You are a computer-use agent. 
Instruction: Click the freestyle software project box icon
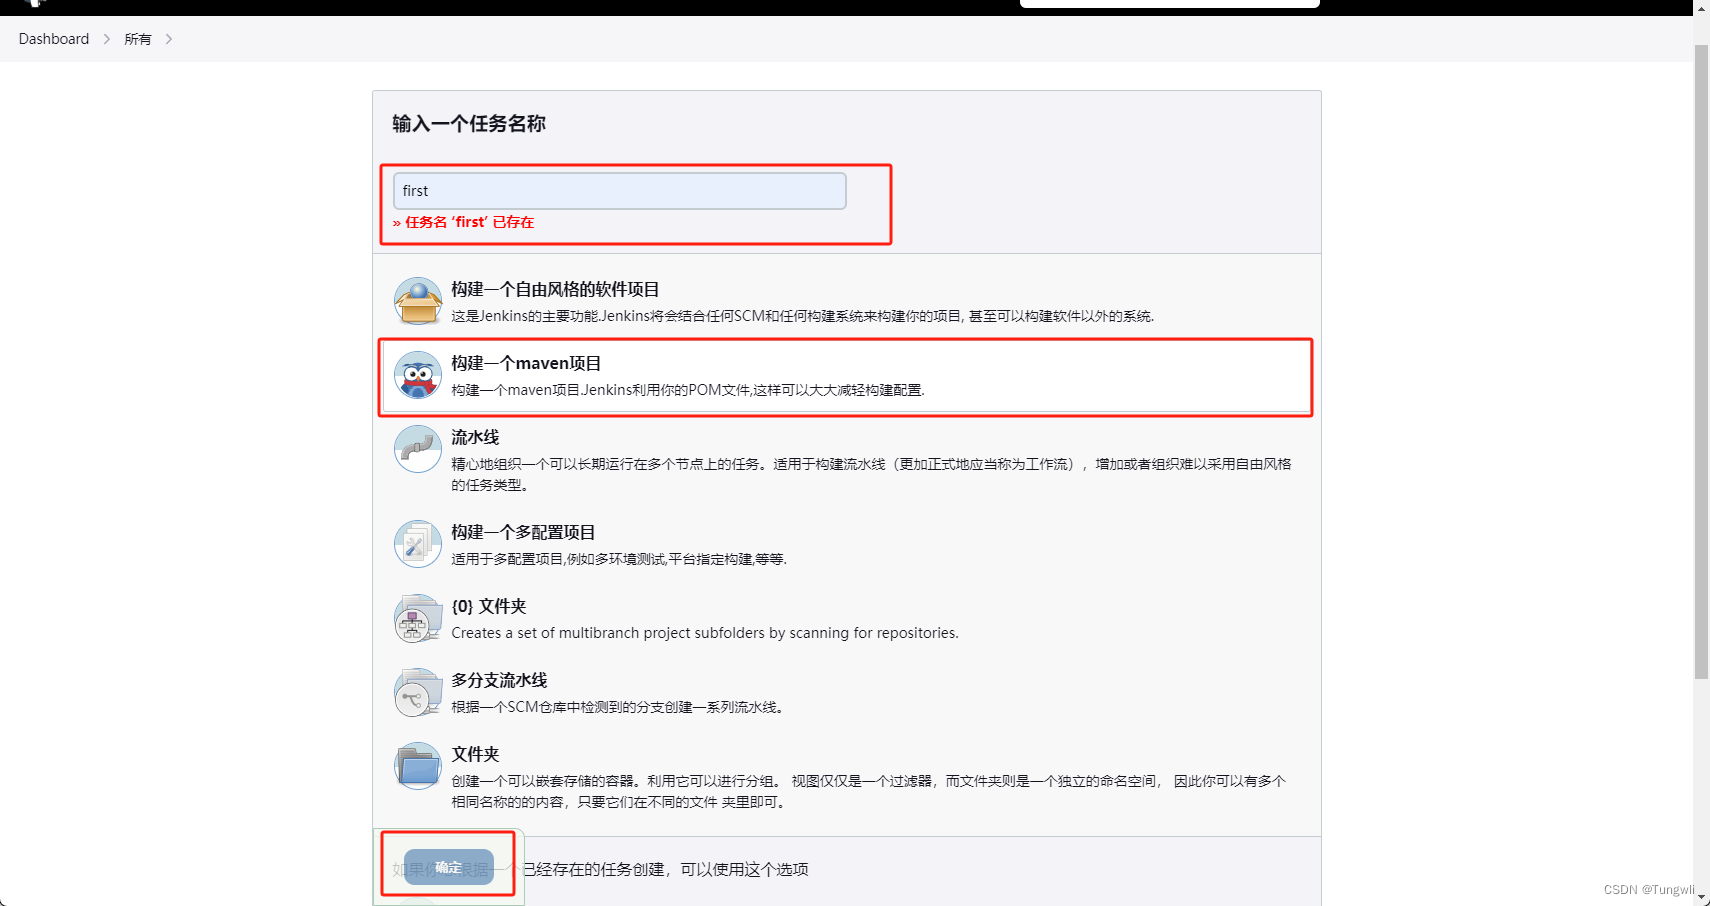point(418,301)
